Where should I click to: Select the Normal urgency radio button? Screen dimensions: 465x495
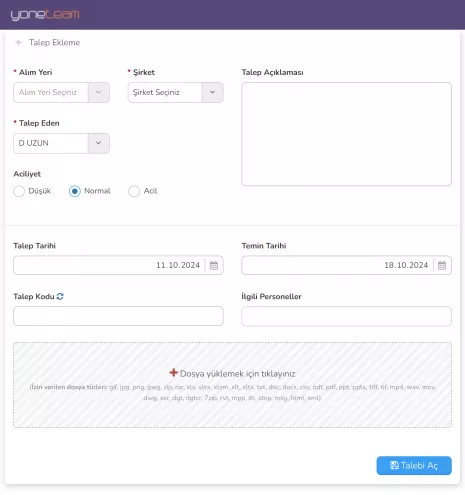(x=75, y=191)
